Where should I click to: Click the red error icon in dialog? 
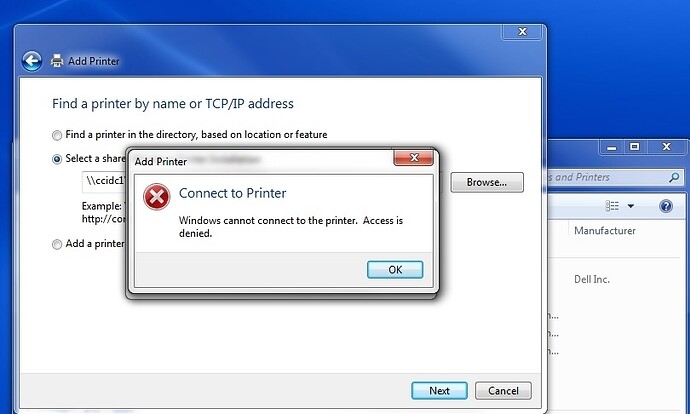156,197
